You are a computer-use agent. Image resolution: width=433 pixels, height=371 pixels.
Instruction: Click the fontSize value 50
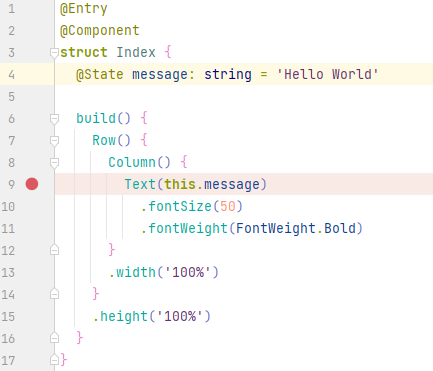pyautogui.click(x=228, y=206)
